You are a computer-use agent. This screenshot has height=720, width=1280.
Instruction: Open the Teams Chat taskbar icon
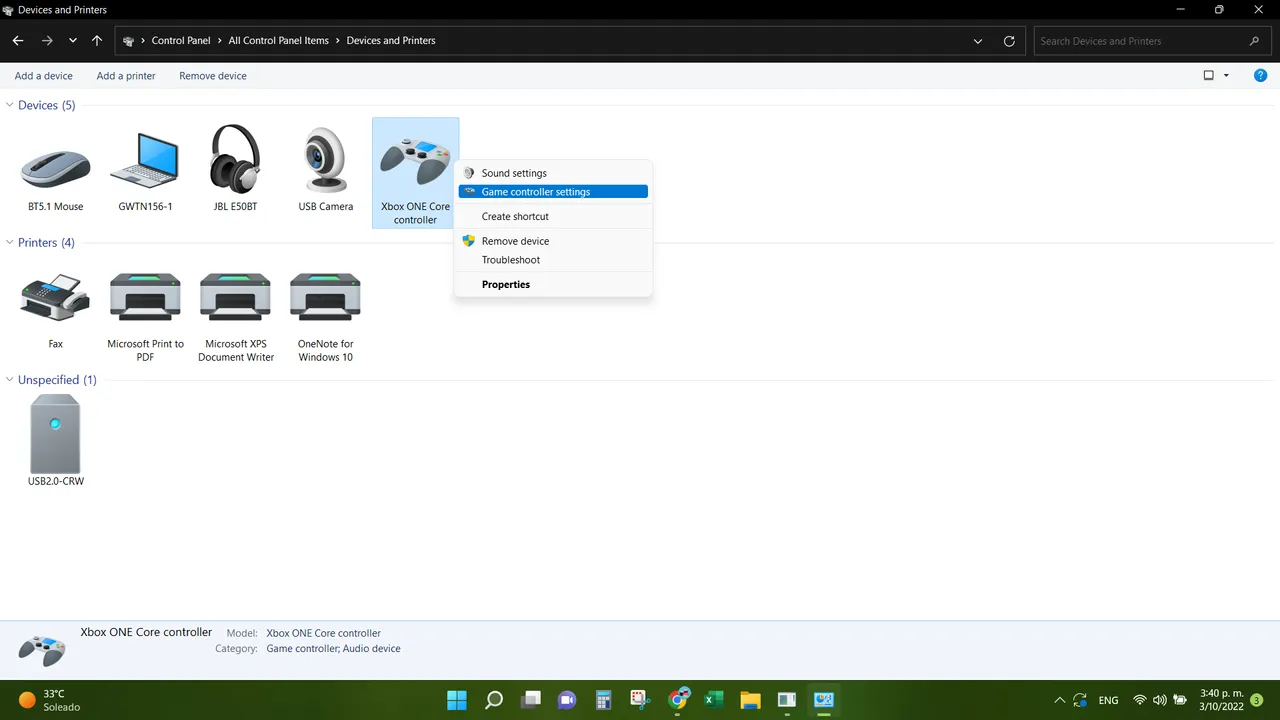pos(567,699)
